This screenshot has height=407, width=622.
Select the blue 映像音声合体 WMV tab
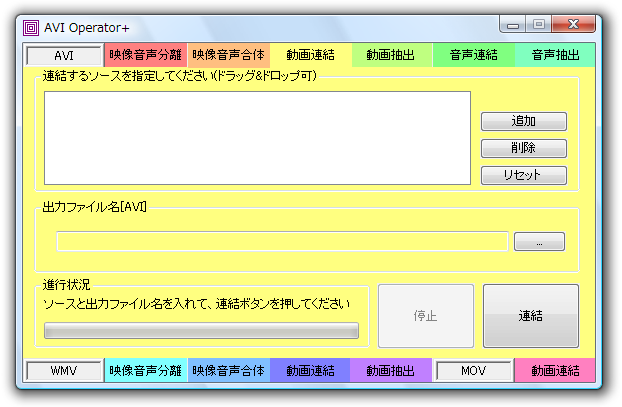[228, 371]
